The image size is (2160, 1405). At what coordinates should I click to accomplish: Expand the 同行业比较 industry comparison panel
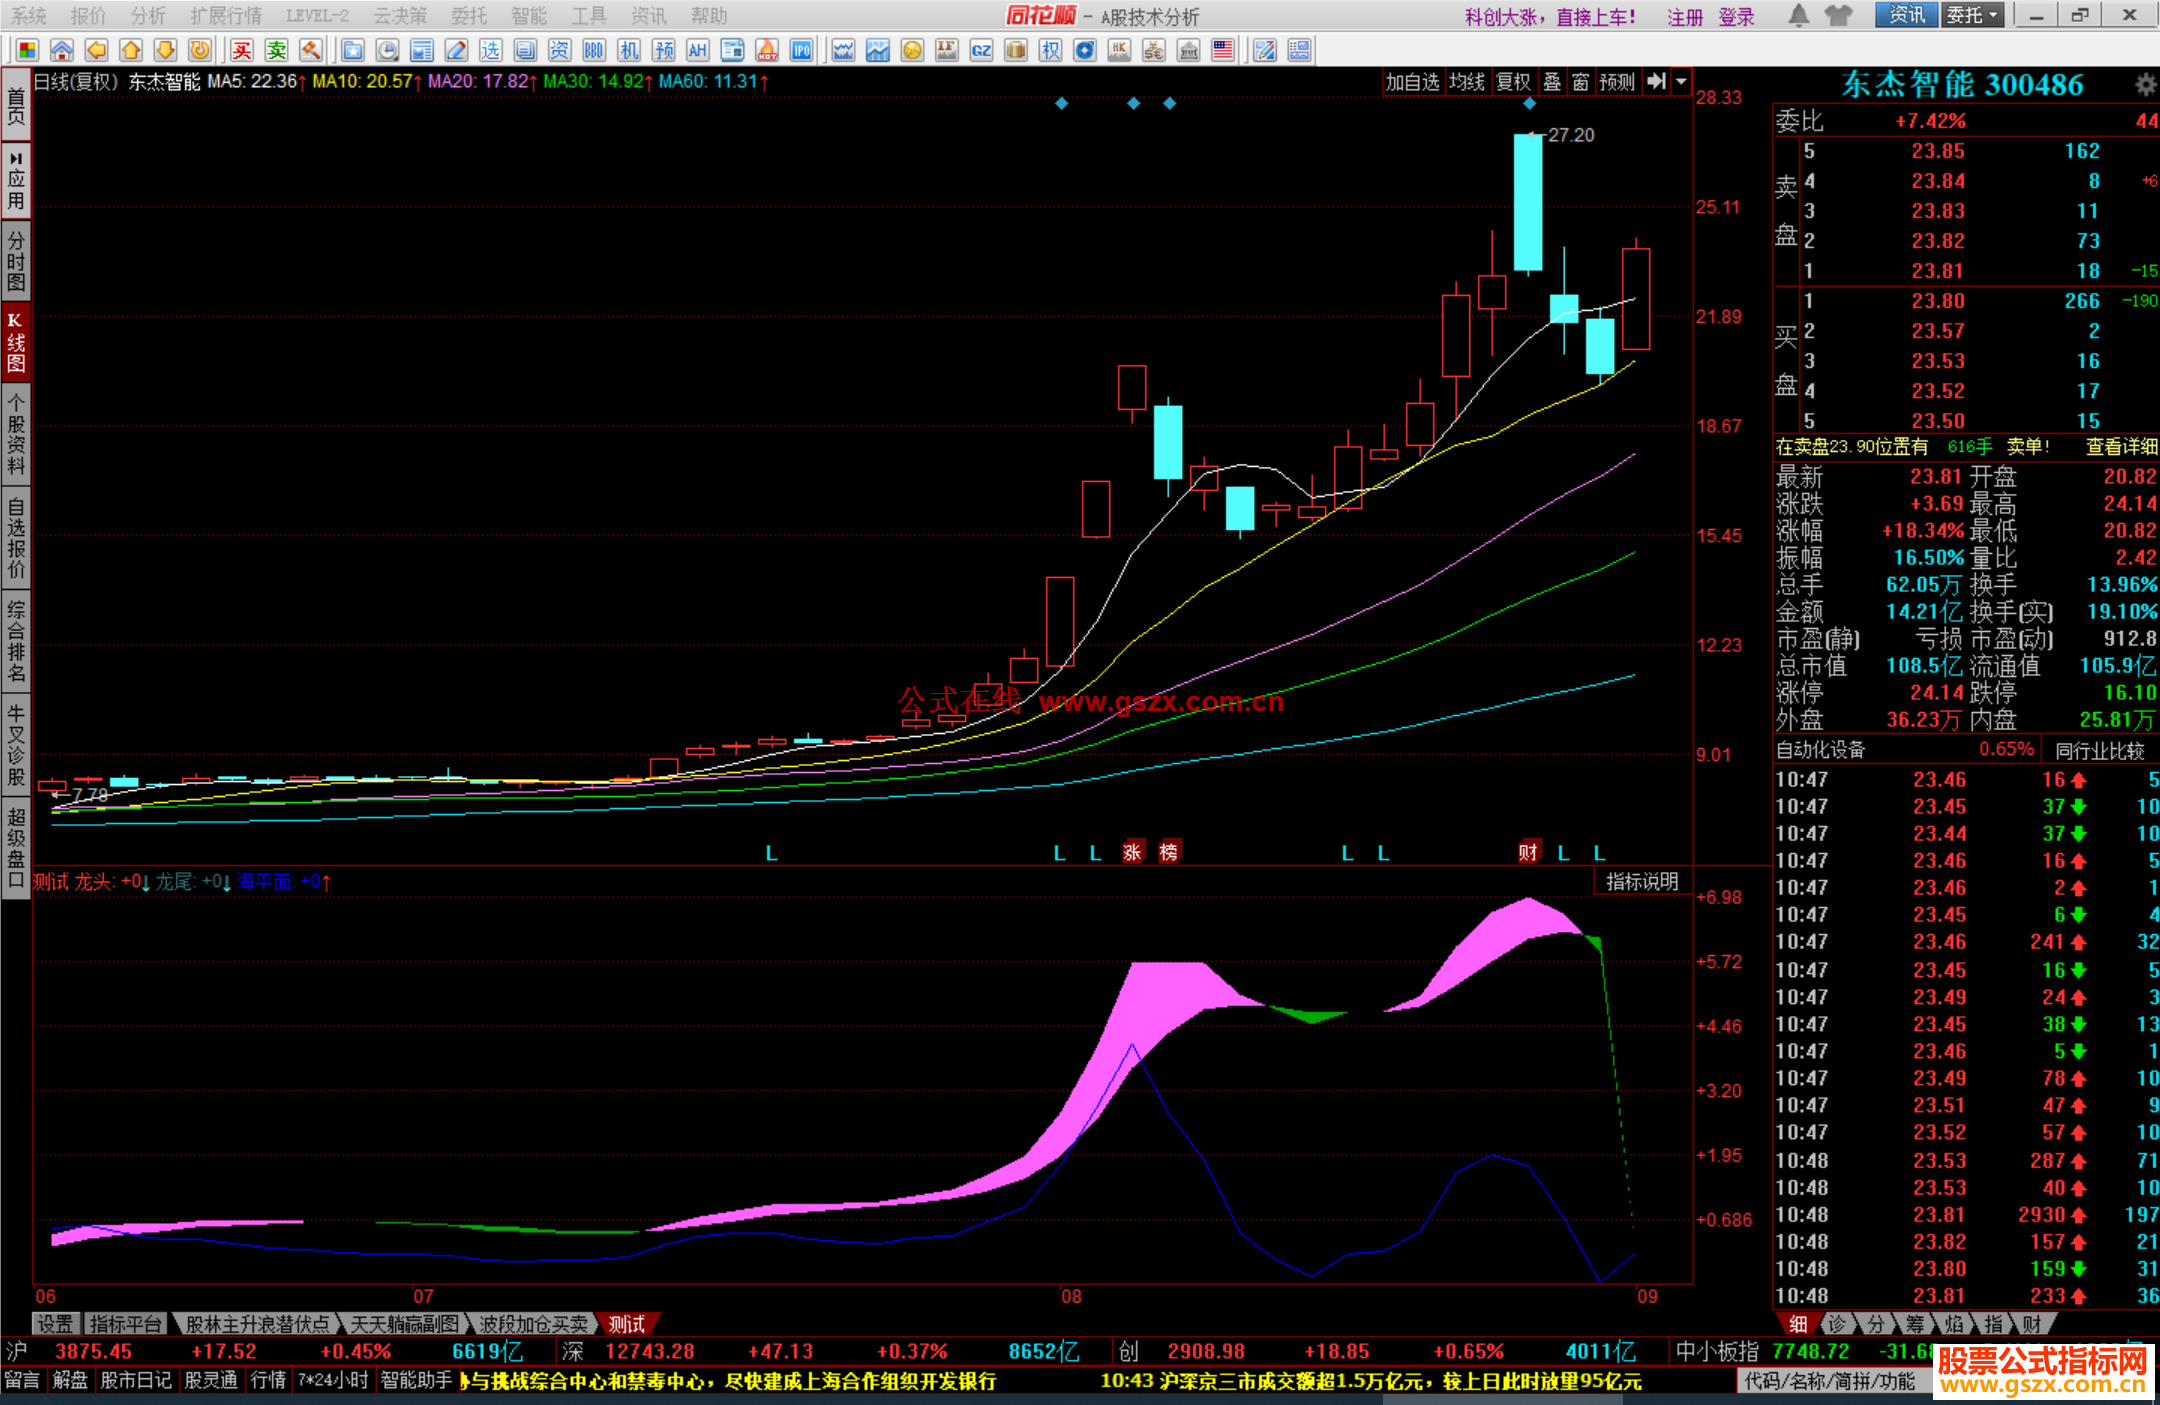[x=2099, y=750]
